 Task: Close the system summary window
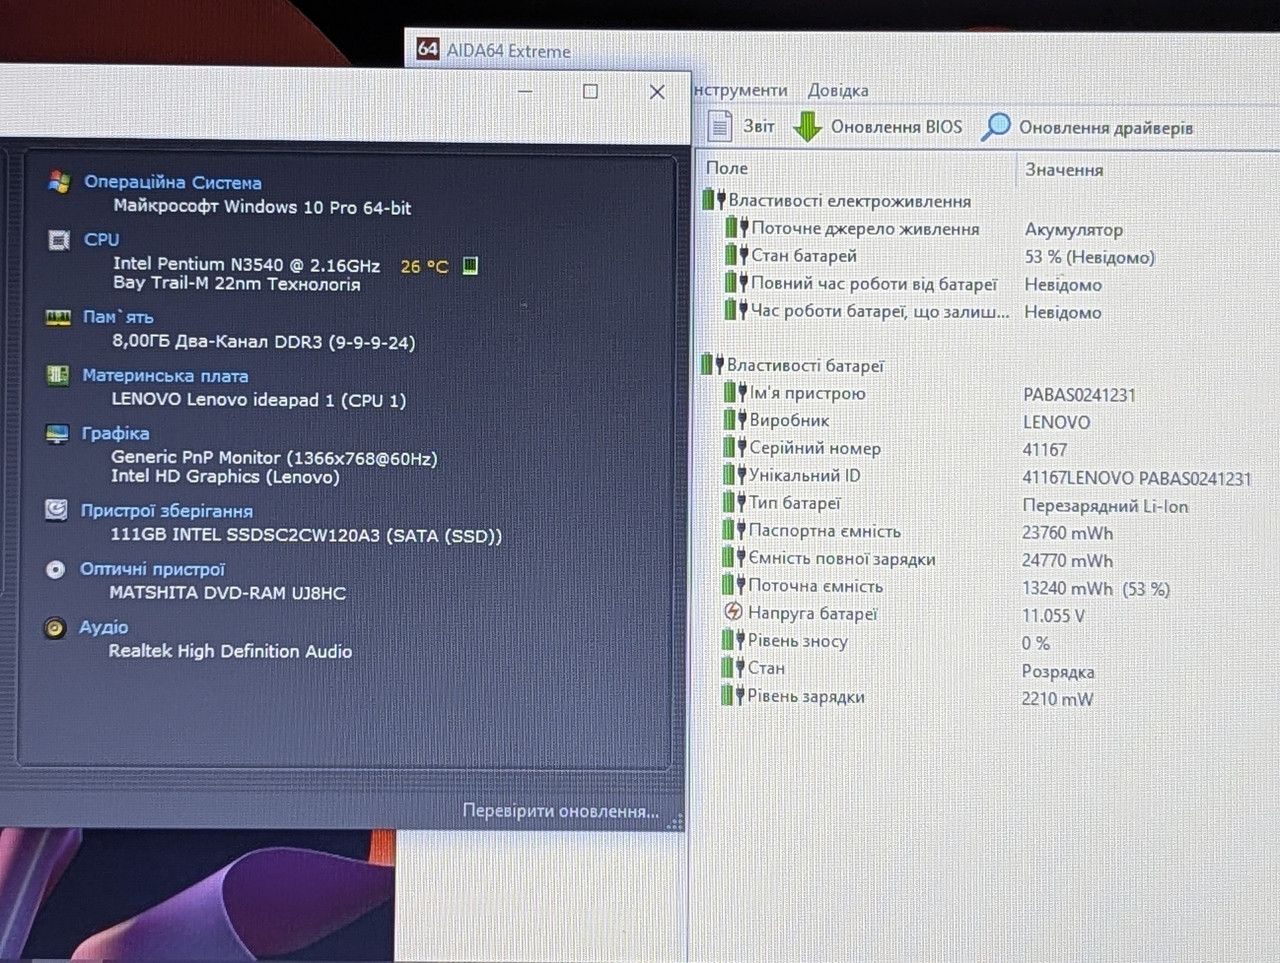tap(657, 92)
